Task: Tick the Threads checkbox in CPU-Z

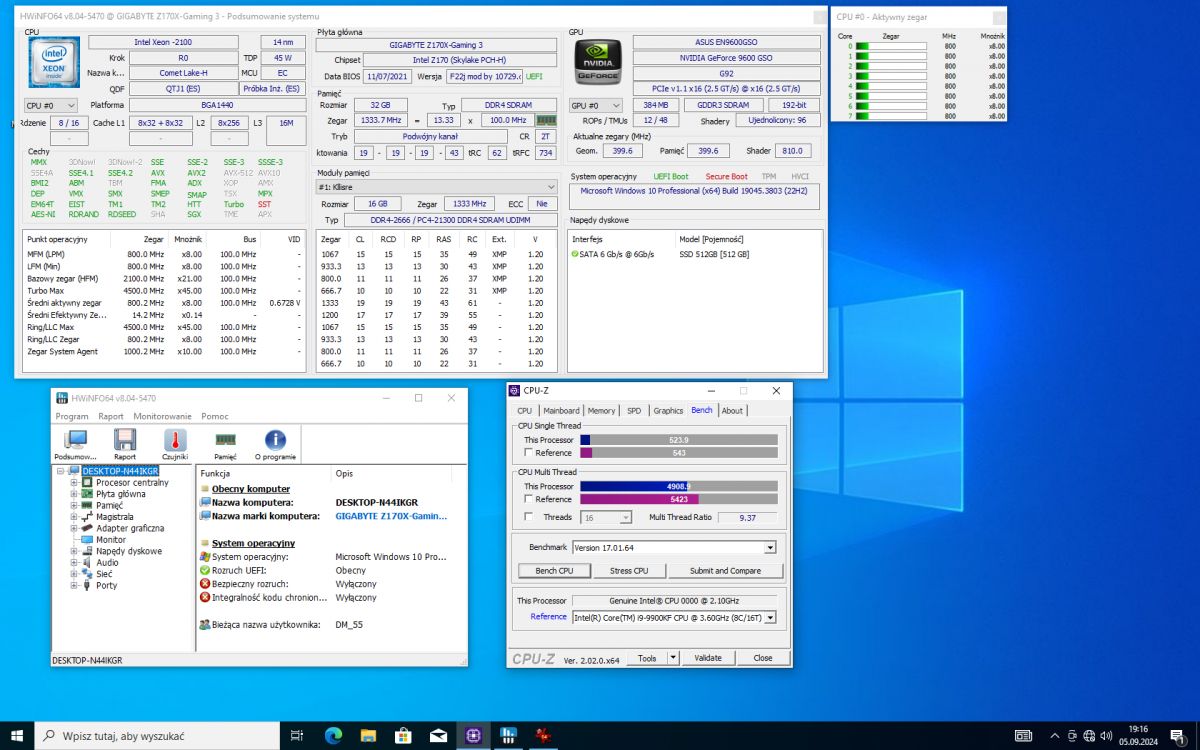Action: [x=528, y=517]
